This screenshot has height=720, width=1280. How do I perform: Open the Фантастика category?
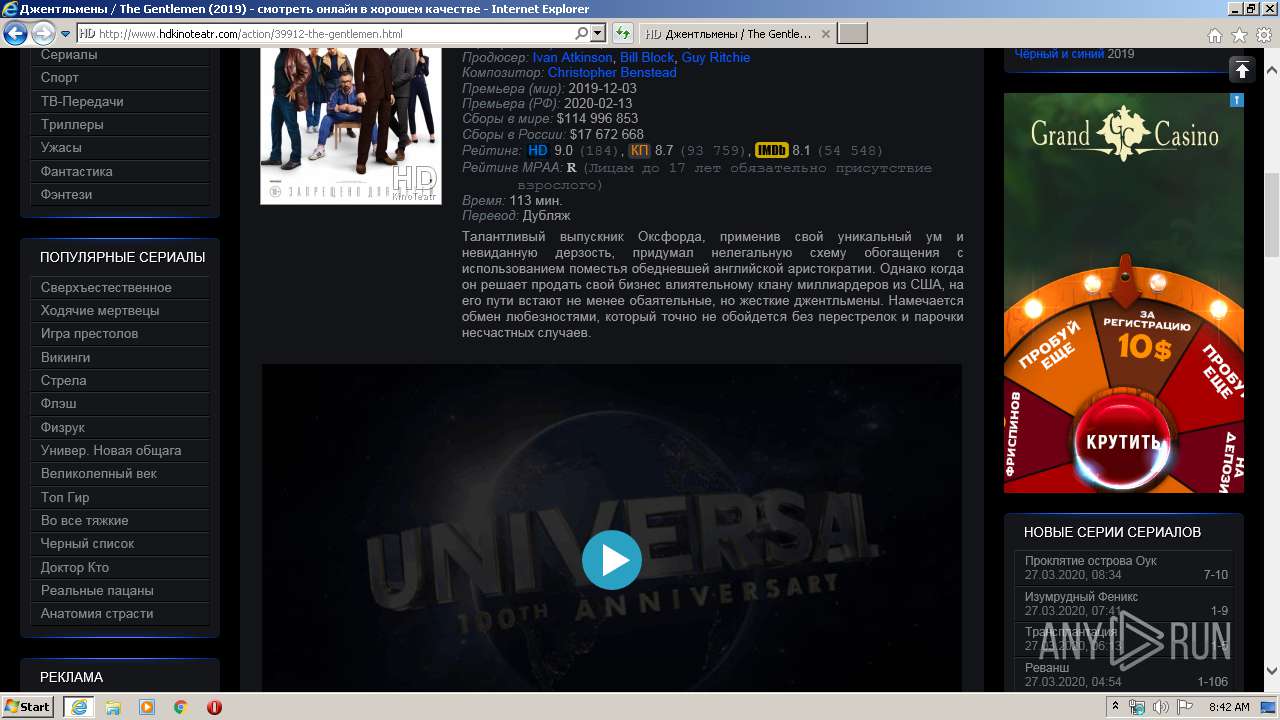(x=120, y=171)
